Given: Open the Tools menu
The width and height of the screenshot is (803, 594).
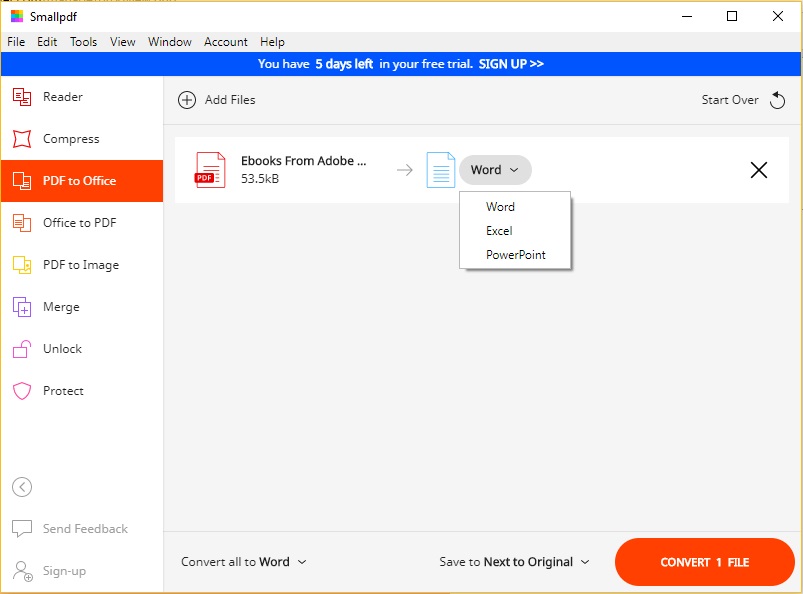Looking at the screenshot, I should pyautogui.click(x=83, y=42).
